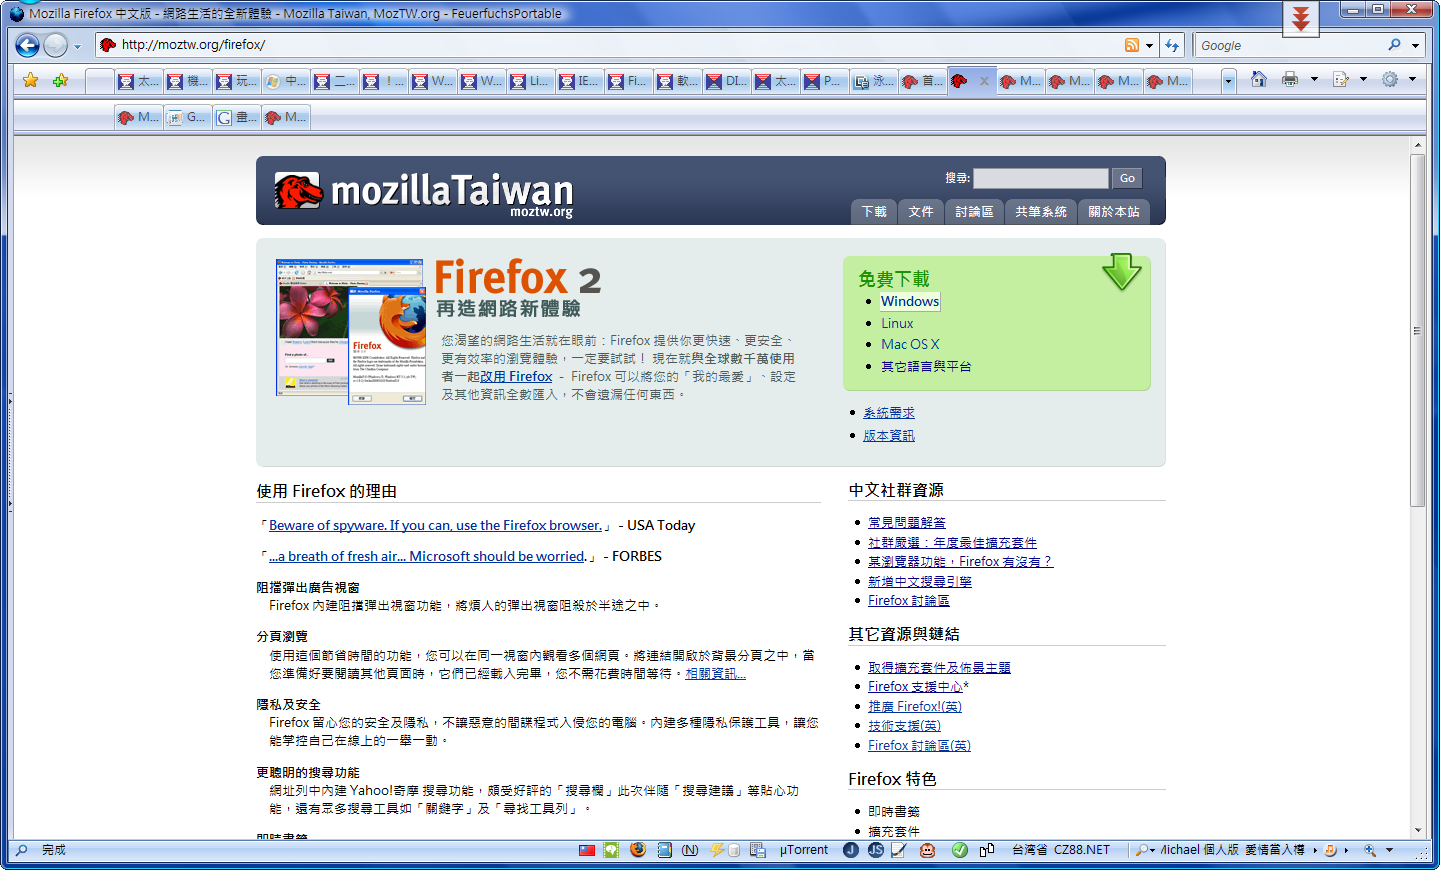Open the 關於本站 navigation tab
The height and width of the screenshot is (870, 1440).
(x=1114, y=212)
